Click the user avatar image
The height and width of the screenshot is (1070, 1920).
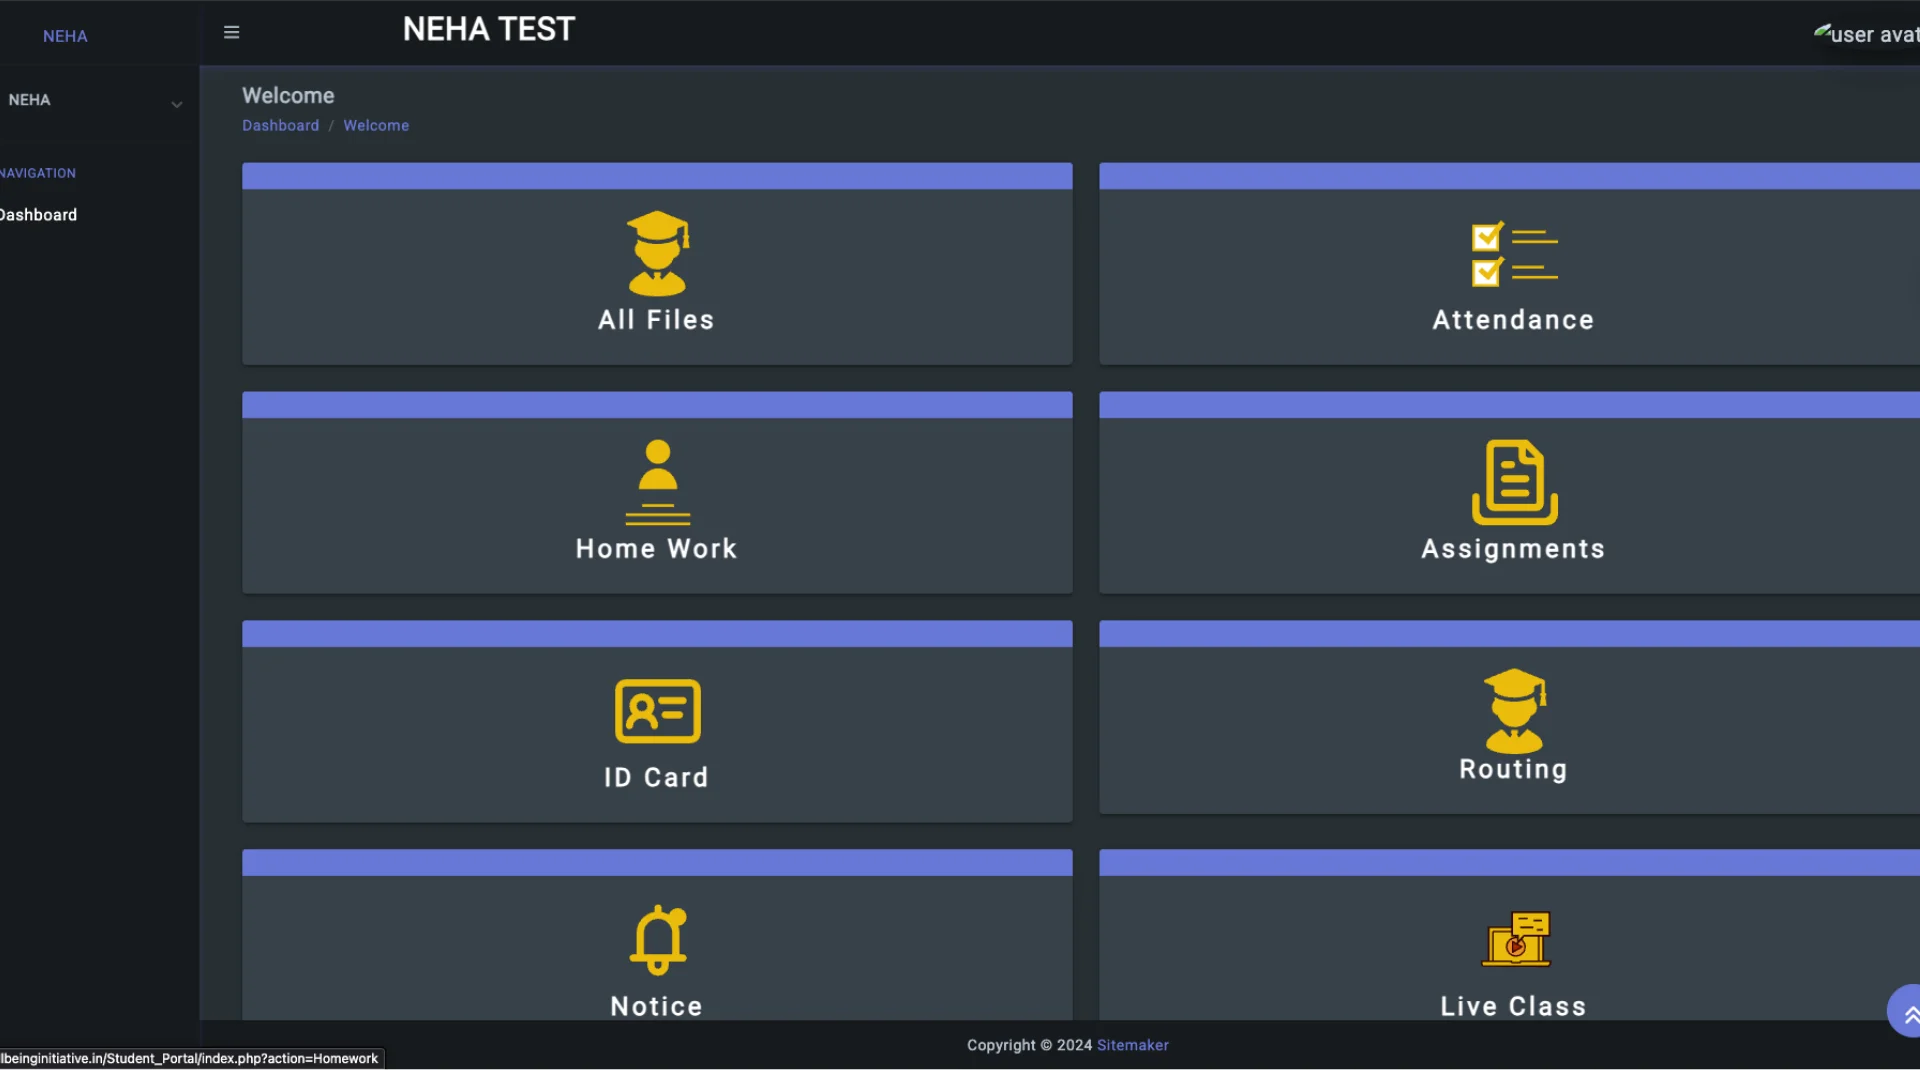tap(1866, 34)
